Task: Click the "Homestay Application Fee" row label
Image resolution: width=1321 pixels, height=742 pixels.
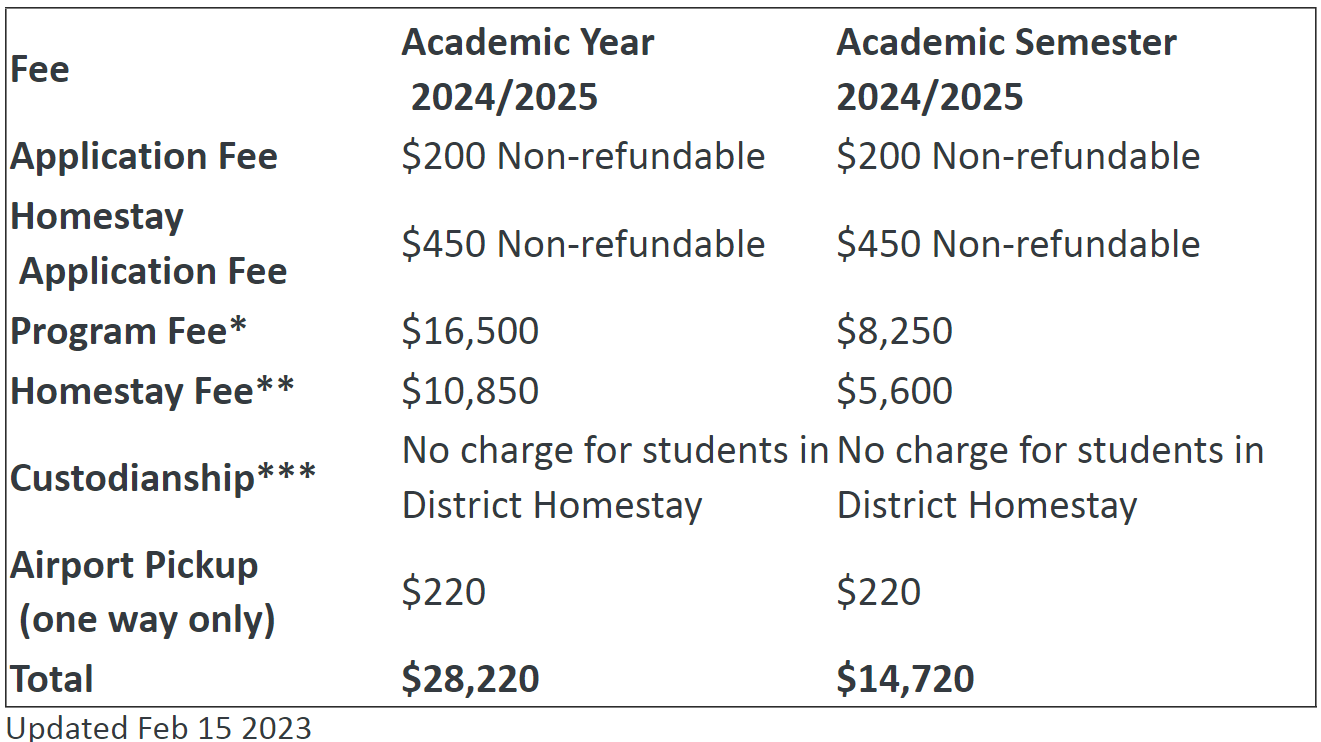Action: (x=149, y=244)
